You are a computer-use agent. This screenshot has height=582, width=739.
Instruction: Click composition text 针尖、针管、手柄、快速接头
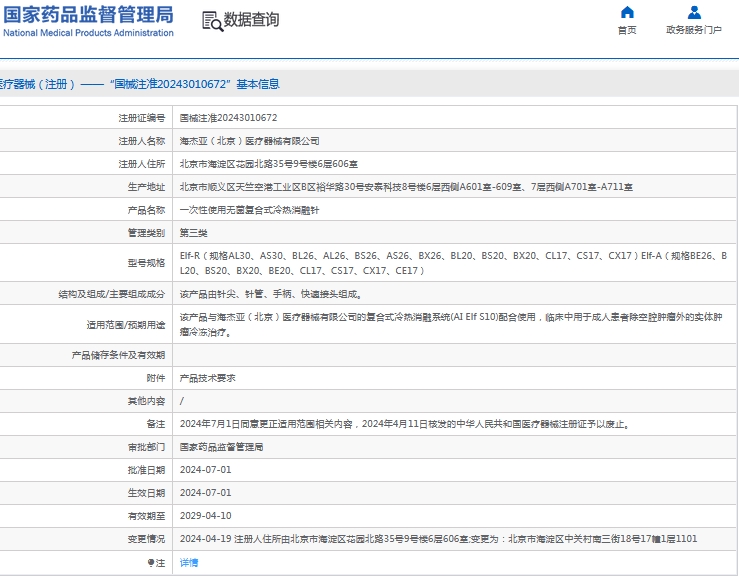coord(271,294)
